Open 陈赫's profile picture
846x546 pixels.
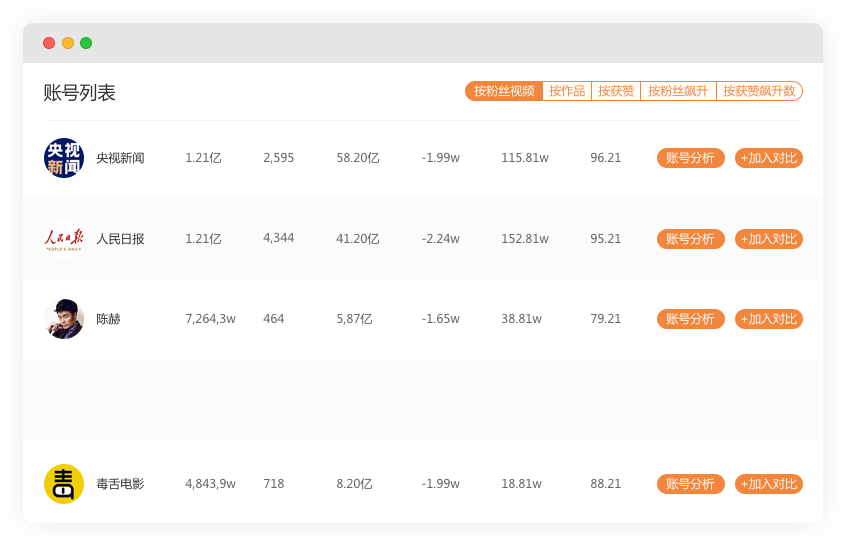pos(64,319)
